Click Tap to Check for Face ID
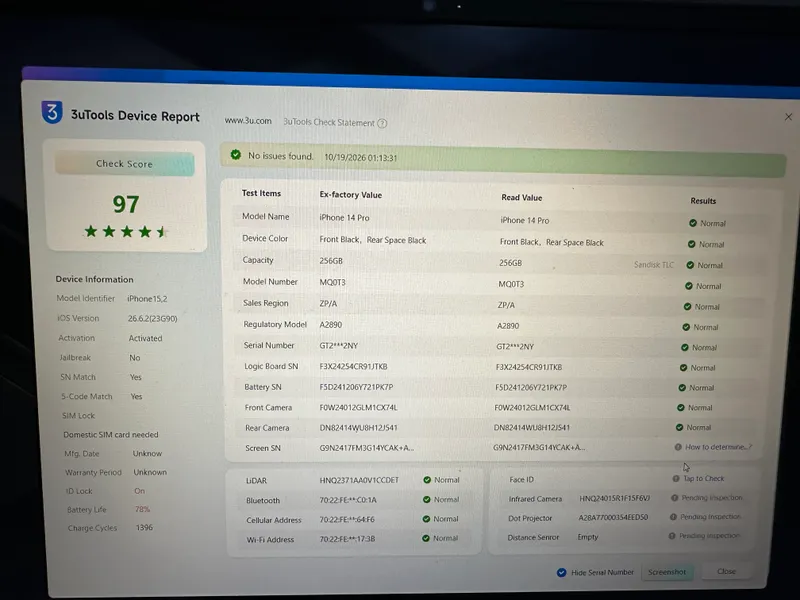 (704, 479)
